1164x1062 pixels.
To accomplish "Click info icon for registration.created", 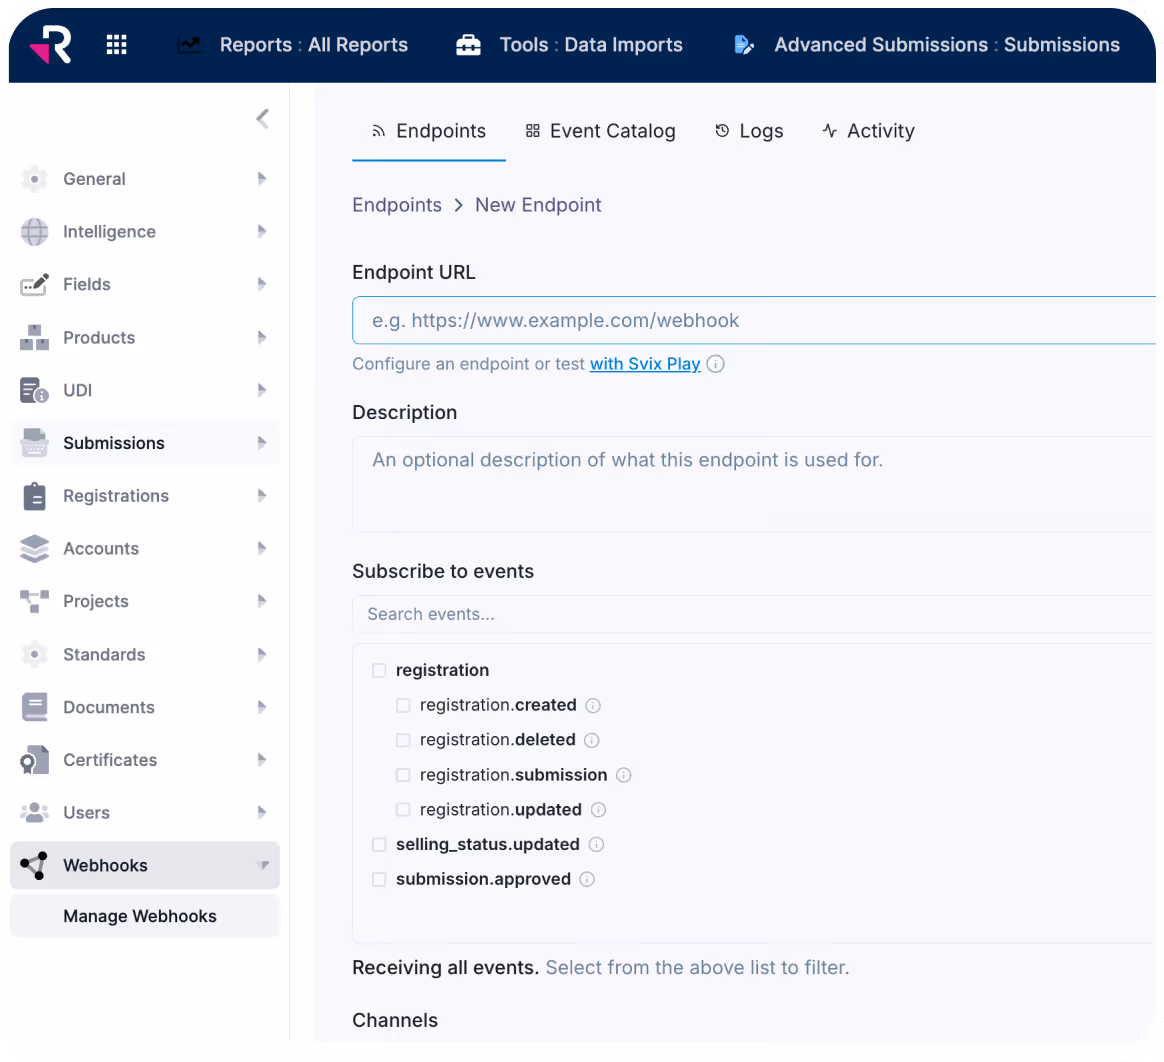I will (x=592, y=706).
